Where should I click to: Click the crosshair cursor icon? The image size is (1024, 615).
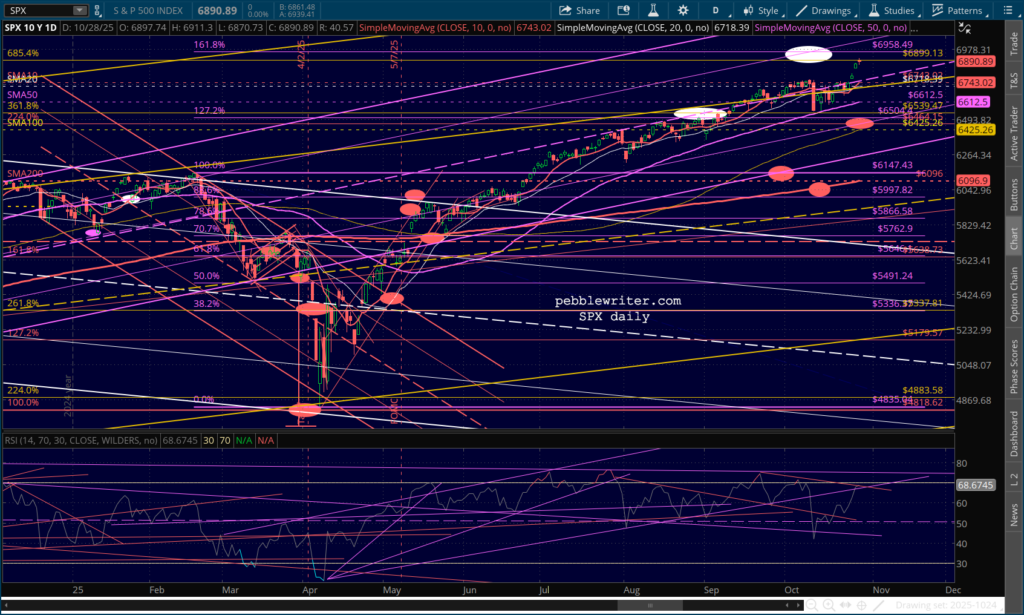[x=861, y=605]
